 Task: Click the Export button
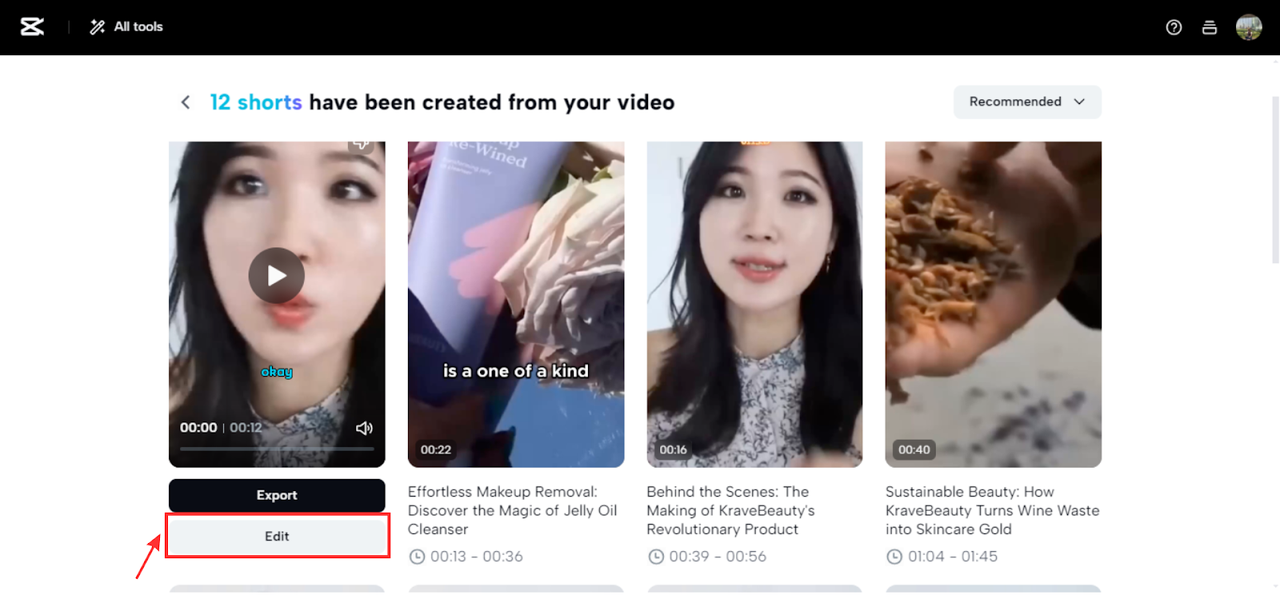(x=277, y=495)
